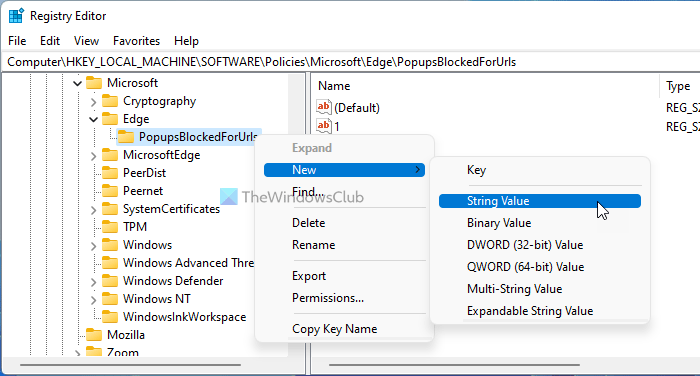
Task: Click the string icon for value 1
Action: coord(324,126)
